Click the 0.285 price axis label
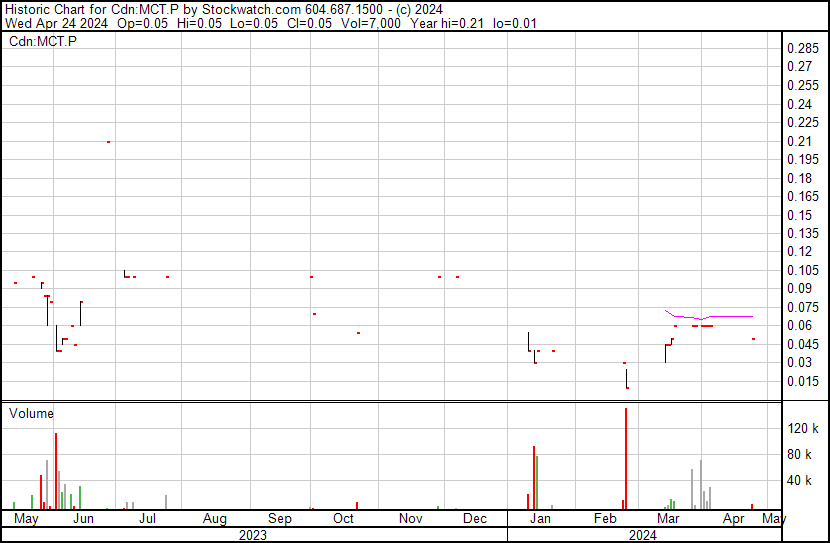This screenshot has width=830, height=543. coord(802,48)
